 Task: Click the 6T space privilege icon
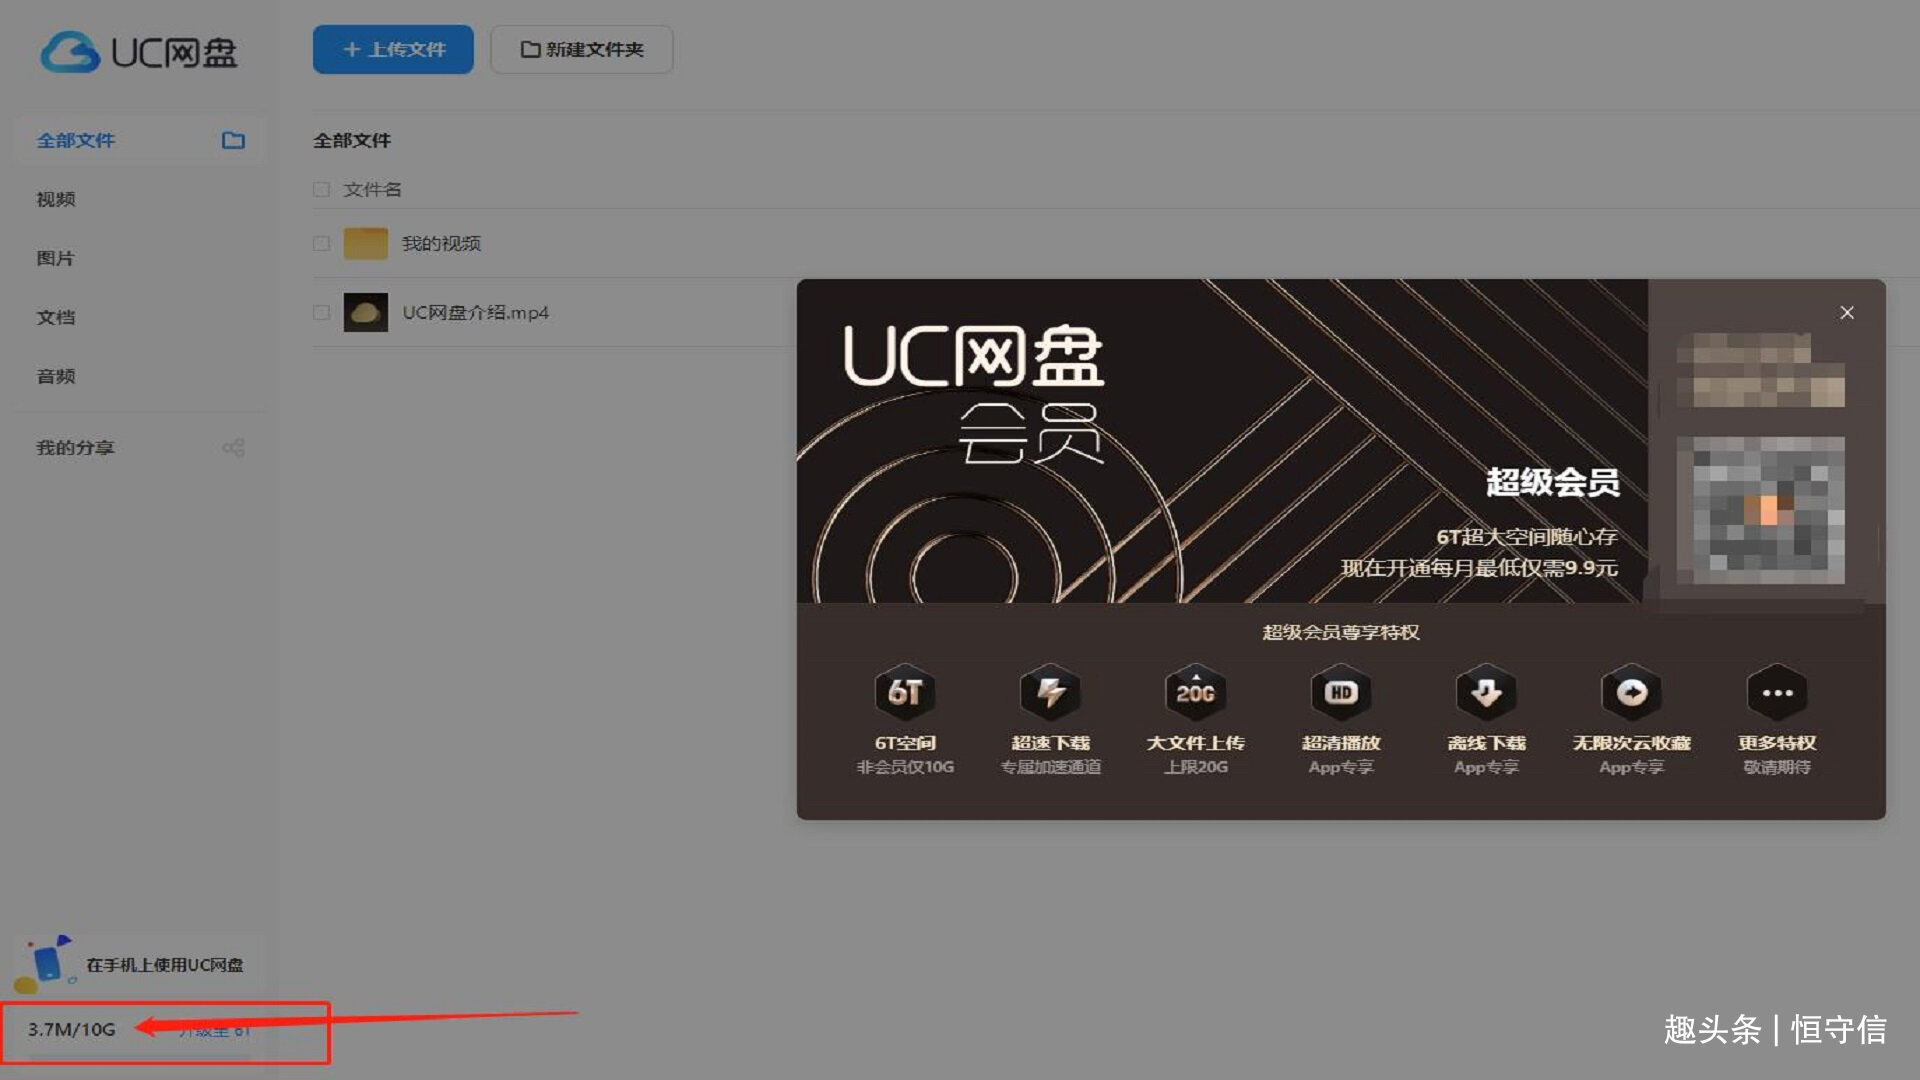[905, 692]
